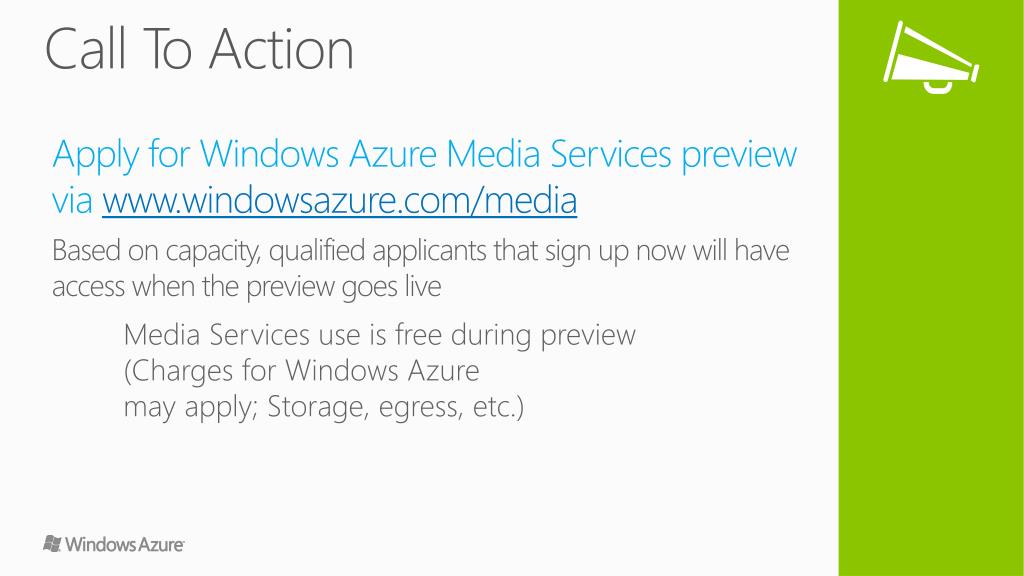The height and width of the screenshot is (576, 1024).
Task: Click the 'Apply for Windows Azure Media Services preview' heading
Action: pos(424,155)
